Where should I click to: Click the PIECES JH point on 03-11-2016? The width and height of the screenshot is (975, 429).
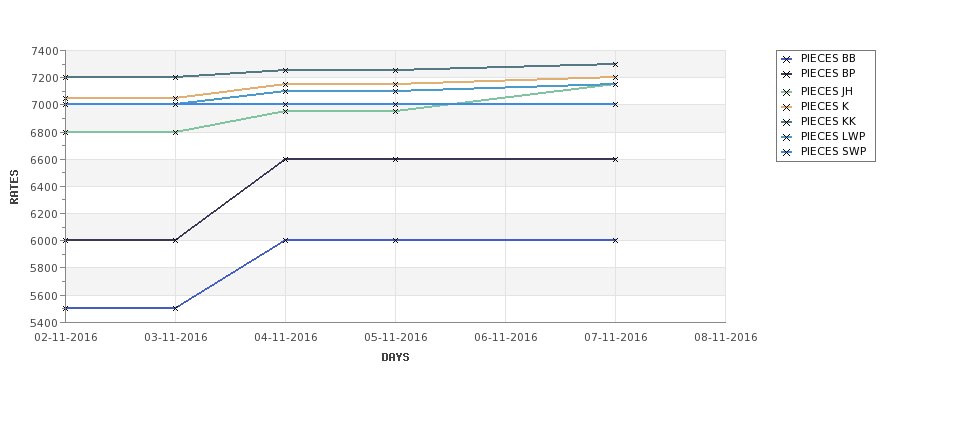(175, 132)
